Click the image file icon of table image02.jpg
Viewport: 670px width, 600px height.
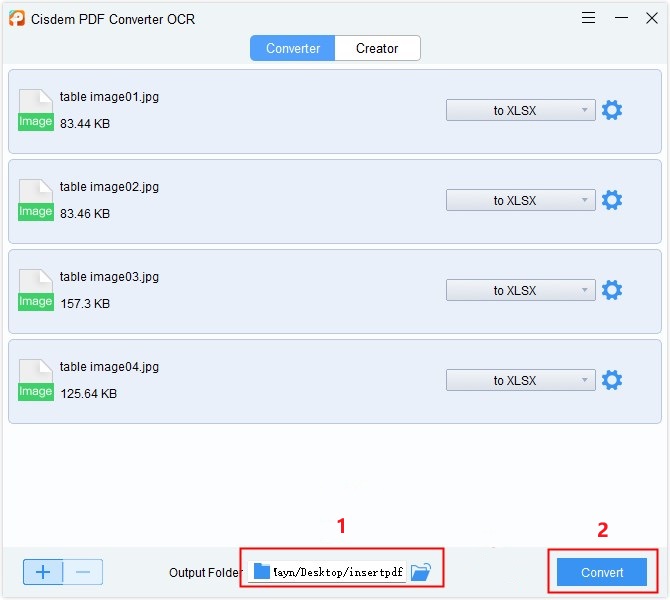[x=36, y=200]
